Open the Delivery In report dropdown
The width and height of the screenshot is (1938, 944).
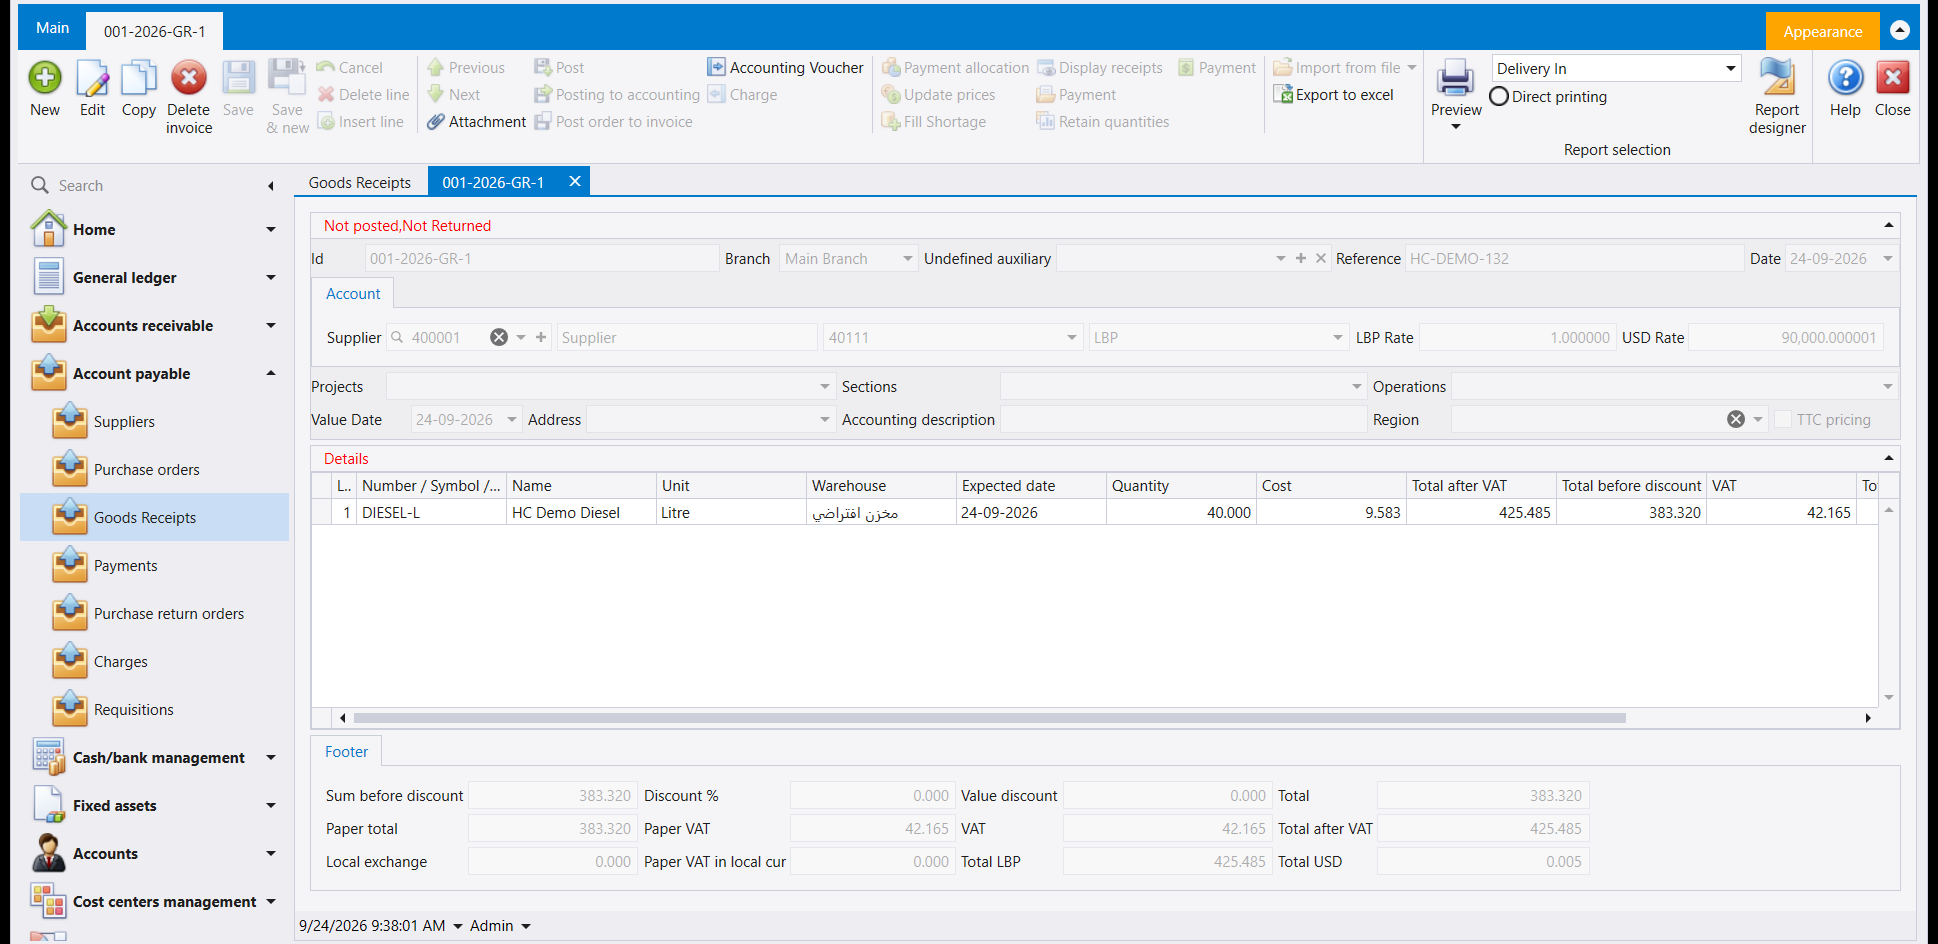(x=1730, y=68)
